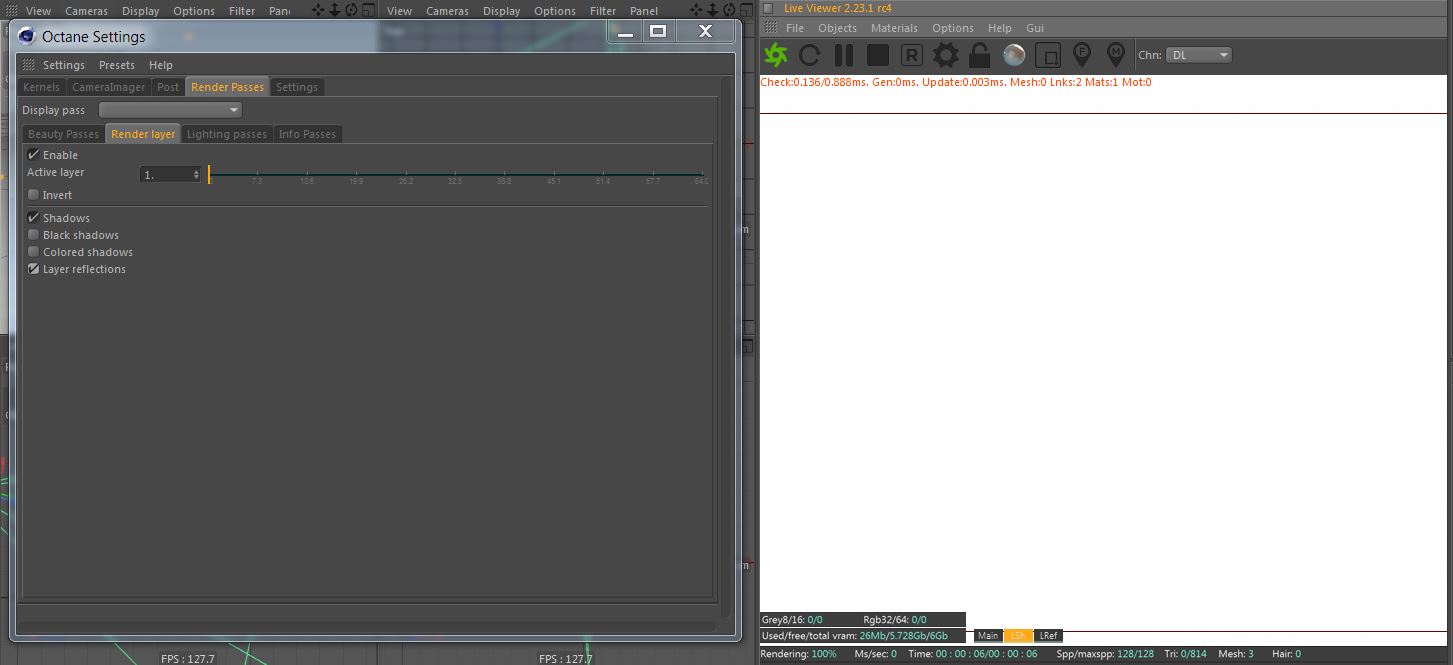
Task: Toggle the lock resolution padlock icon
Action: coord(979,55)
